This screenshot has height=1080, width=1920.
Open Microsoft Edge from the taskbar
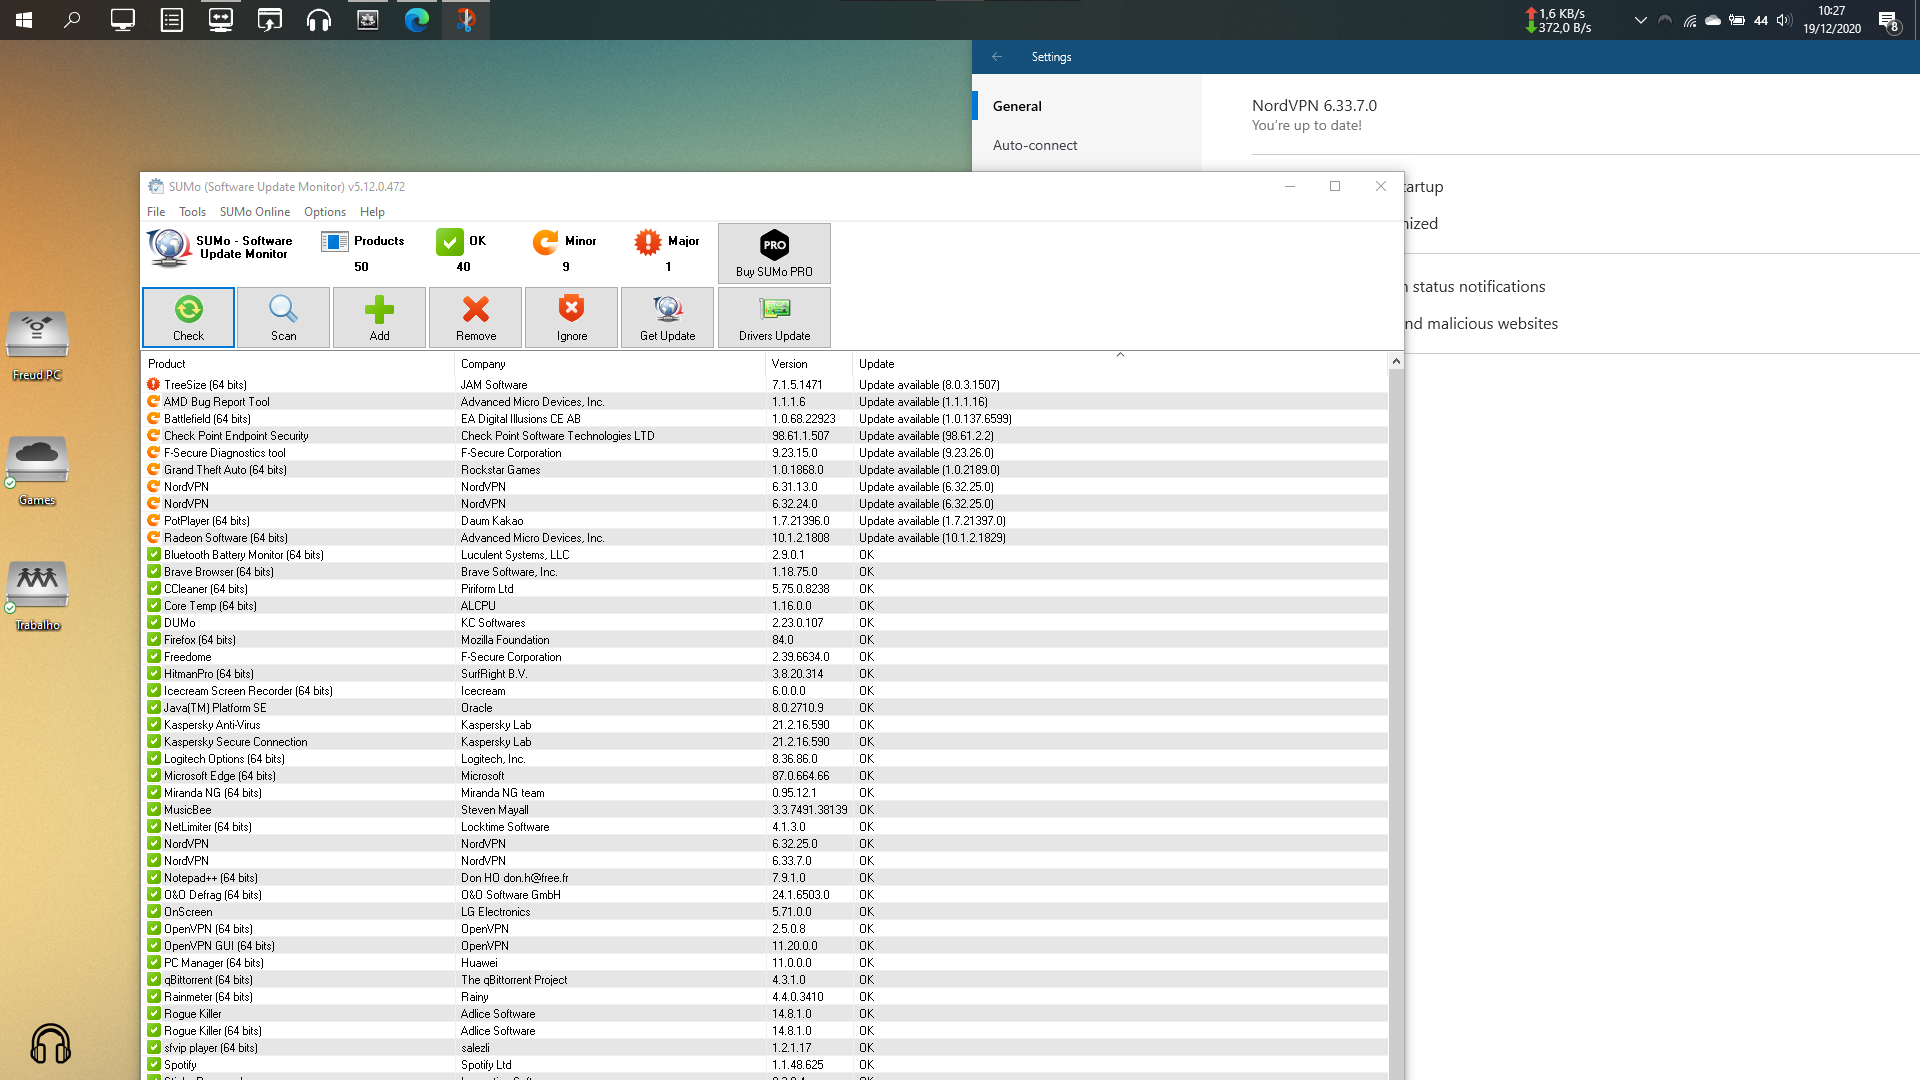417,19
